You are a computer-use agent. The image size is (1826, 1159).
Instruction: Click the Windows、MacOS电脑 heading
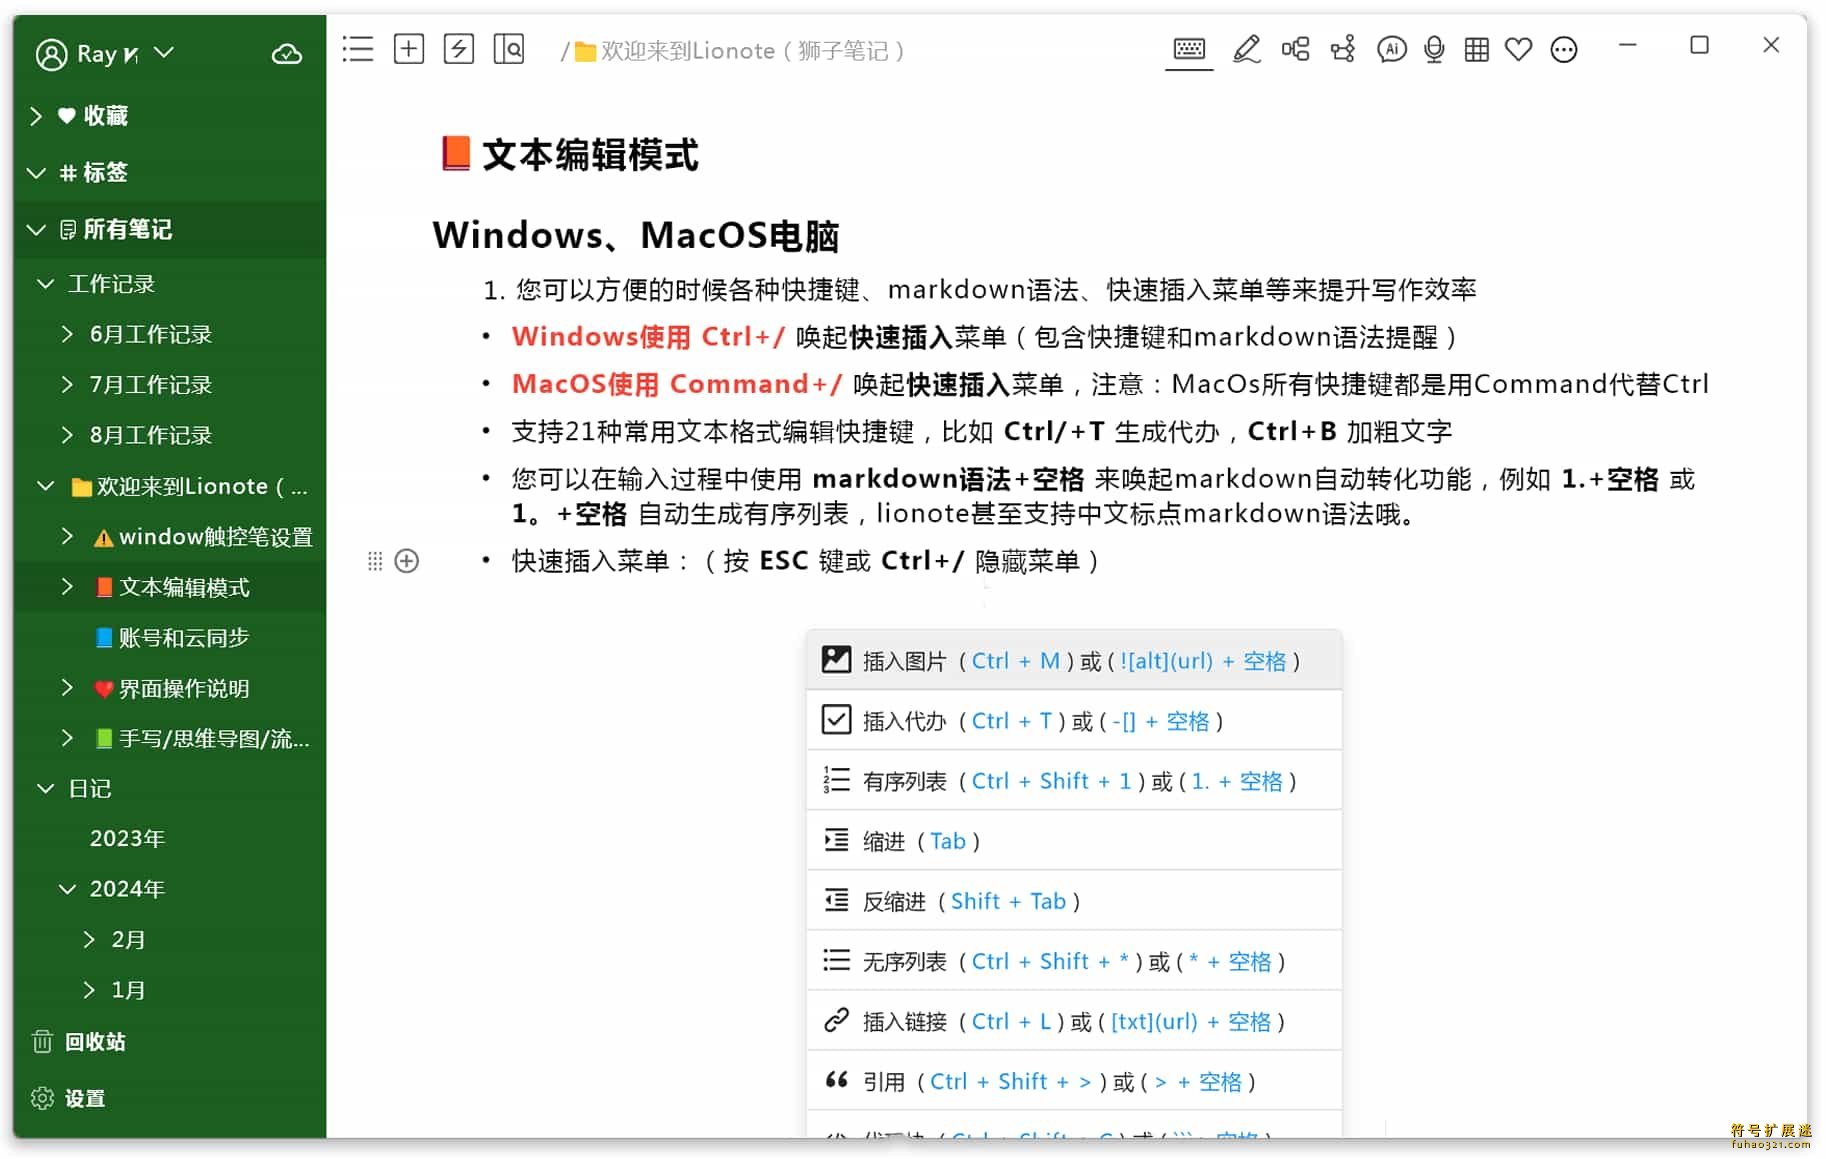636,236
